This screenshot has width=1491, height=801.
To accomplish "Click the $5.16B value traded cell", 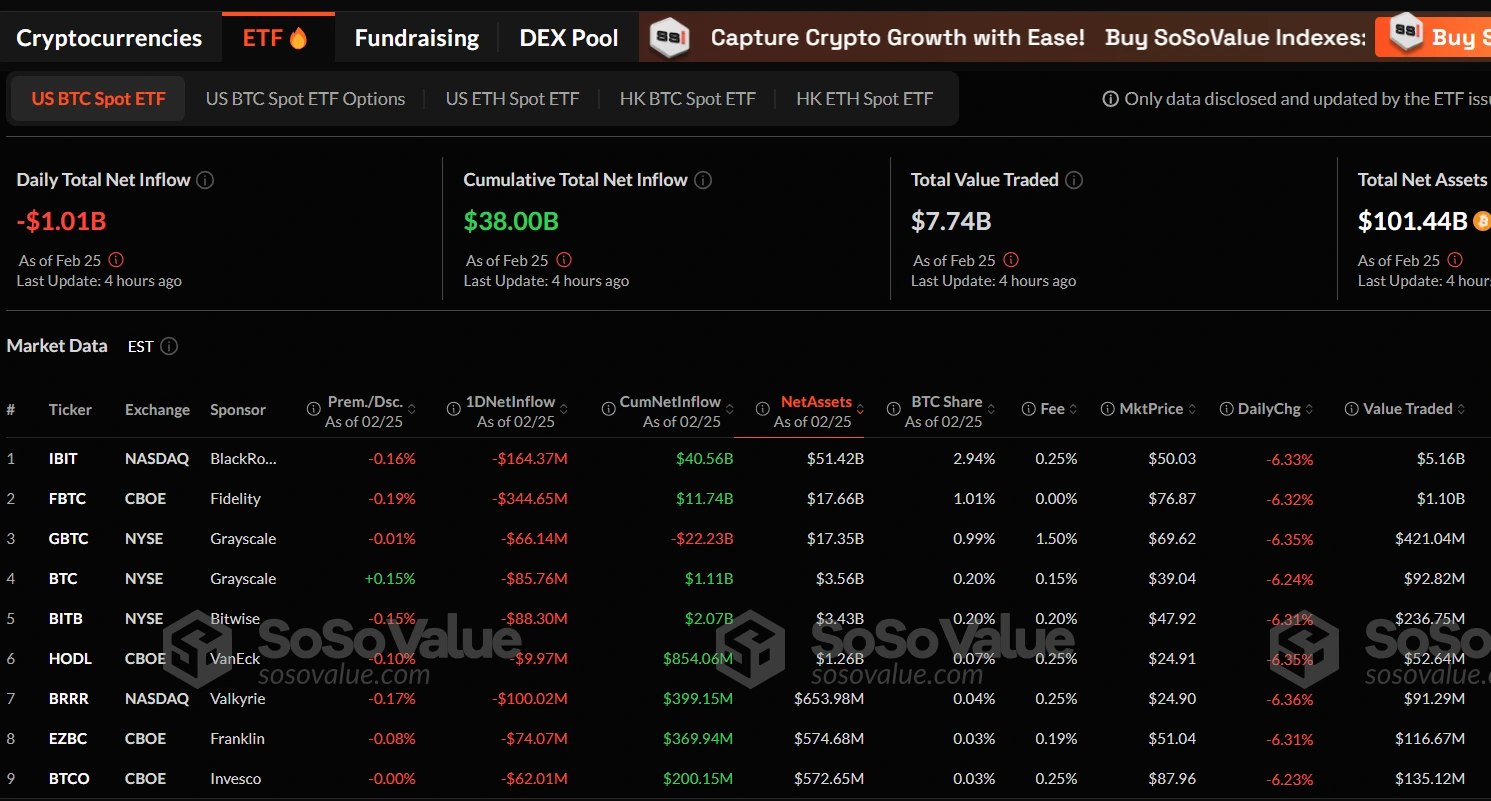I will click(x=1439, y=459).
